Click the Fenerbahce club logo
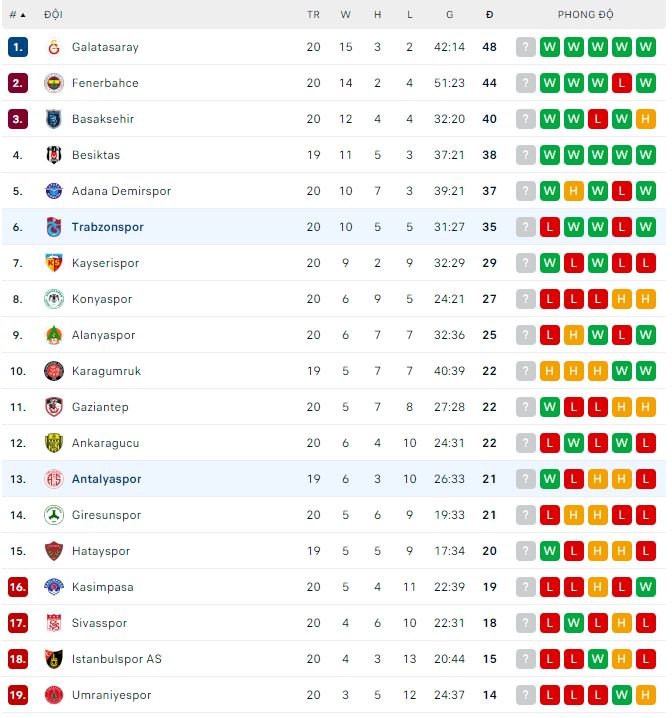 pyautogui.click(x=54, y=83)
